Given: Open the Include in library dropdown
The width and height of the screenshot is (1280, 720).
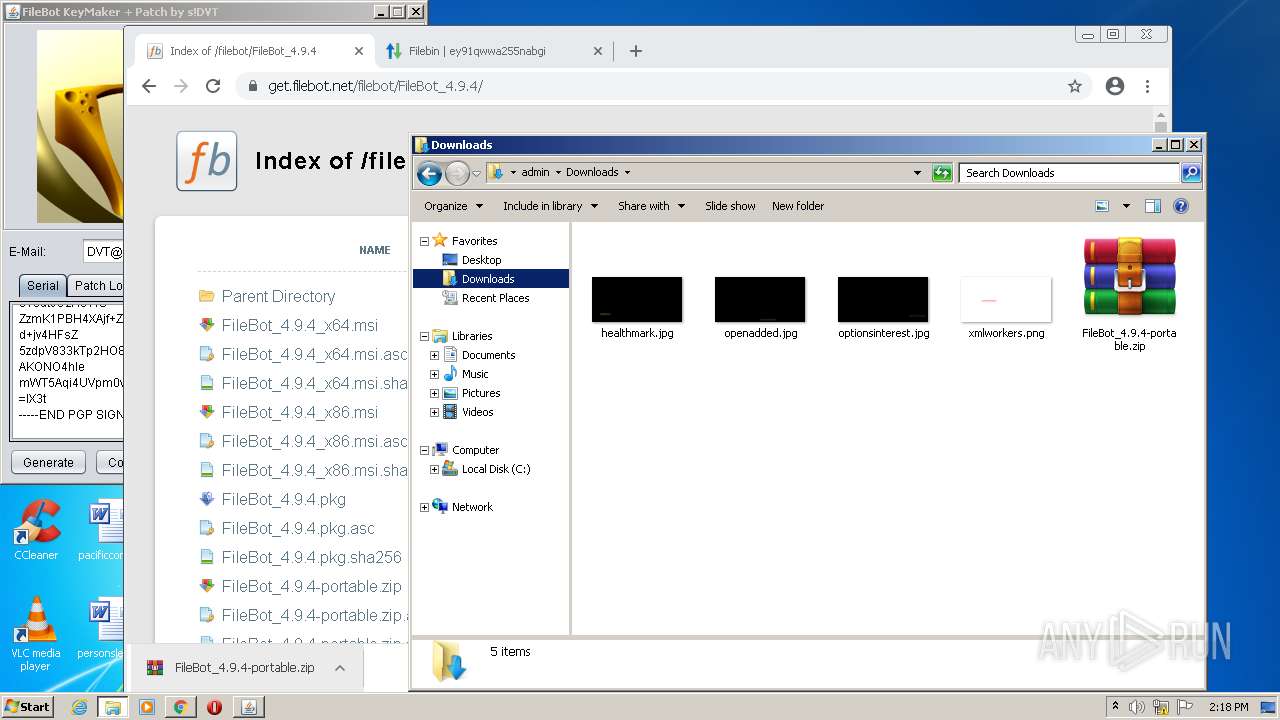Looking at the screenshot, I should click(550, 206).
